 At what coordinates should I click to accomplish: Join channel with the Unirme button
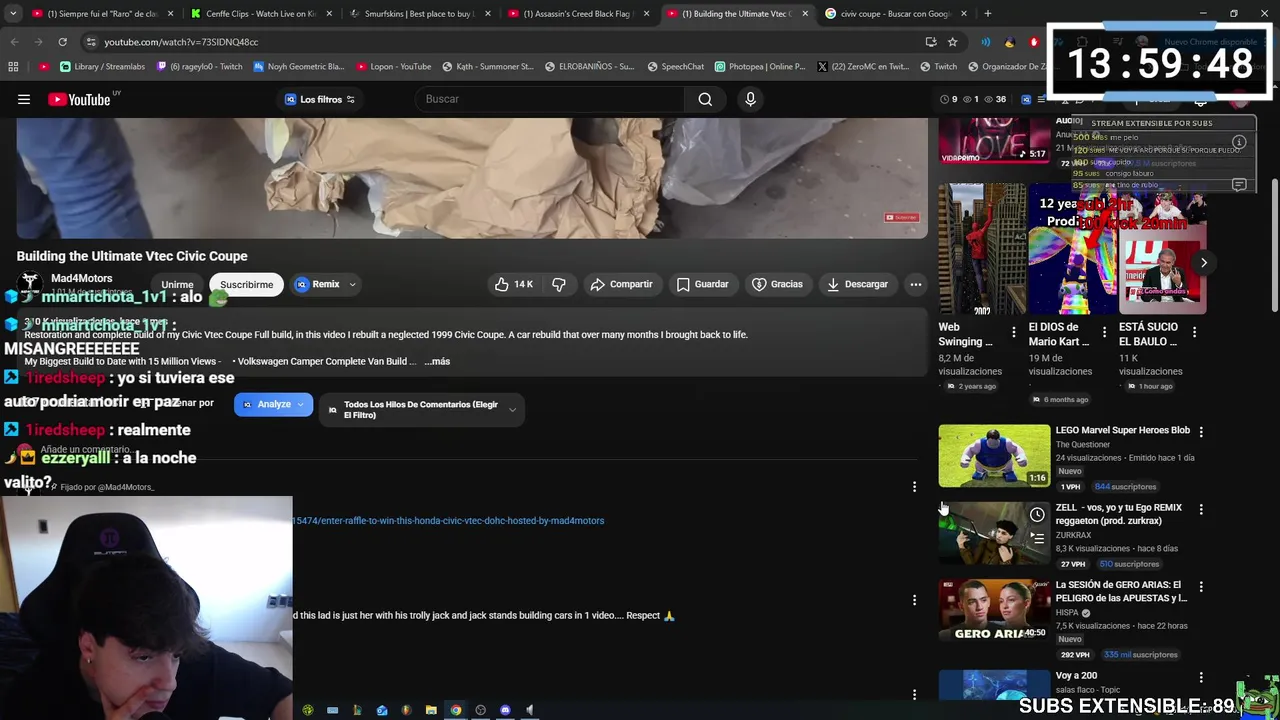click(177, 284)
